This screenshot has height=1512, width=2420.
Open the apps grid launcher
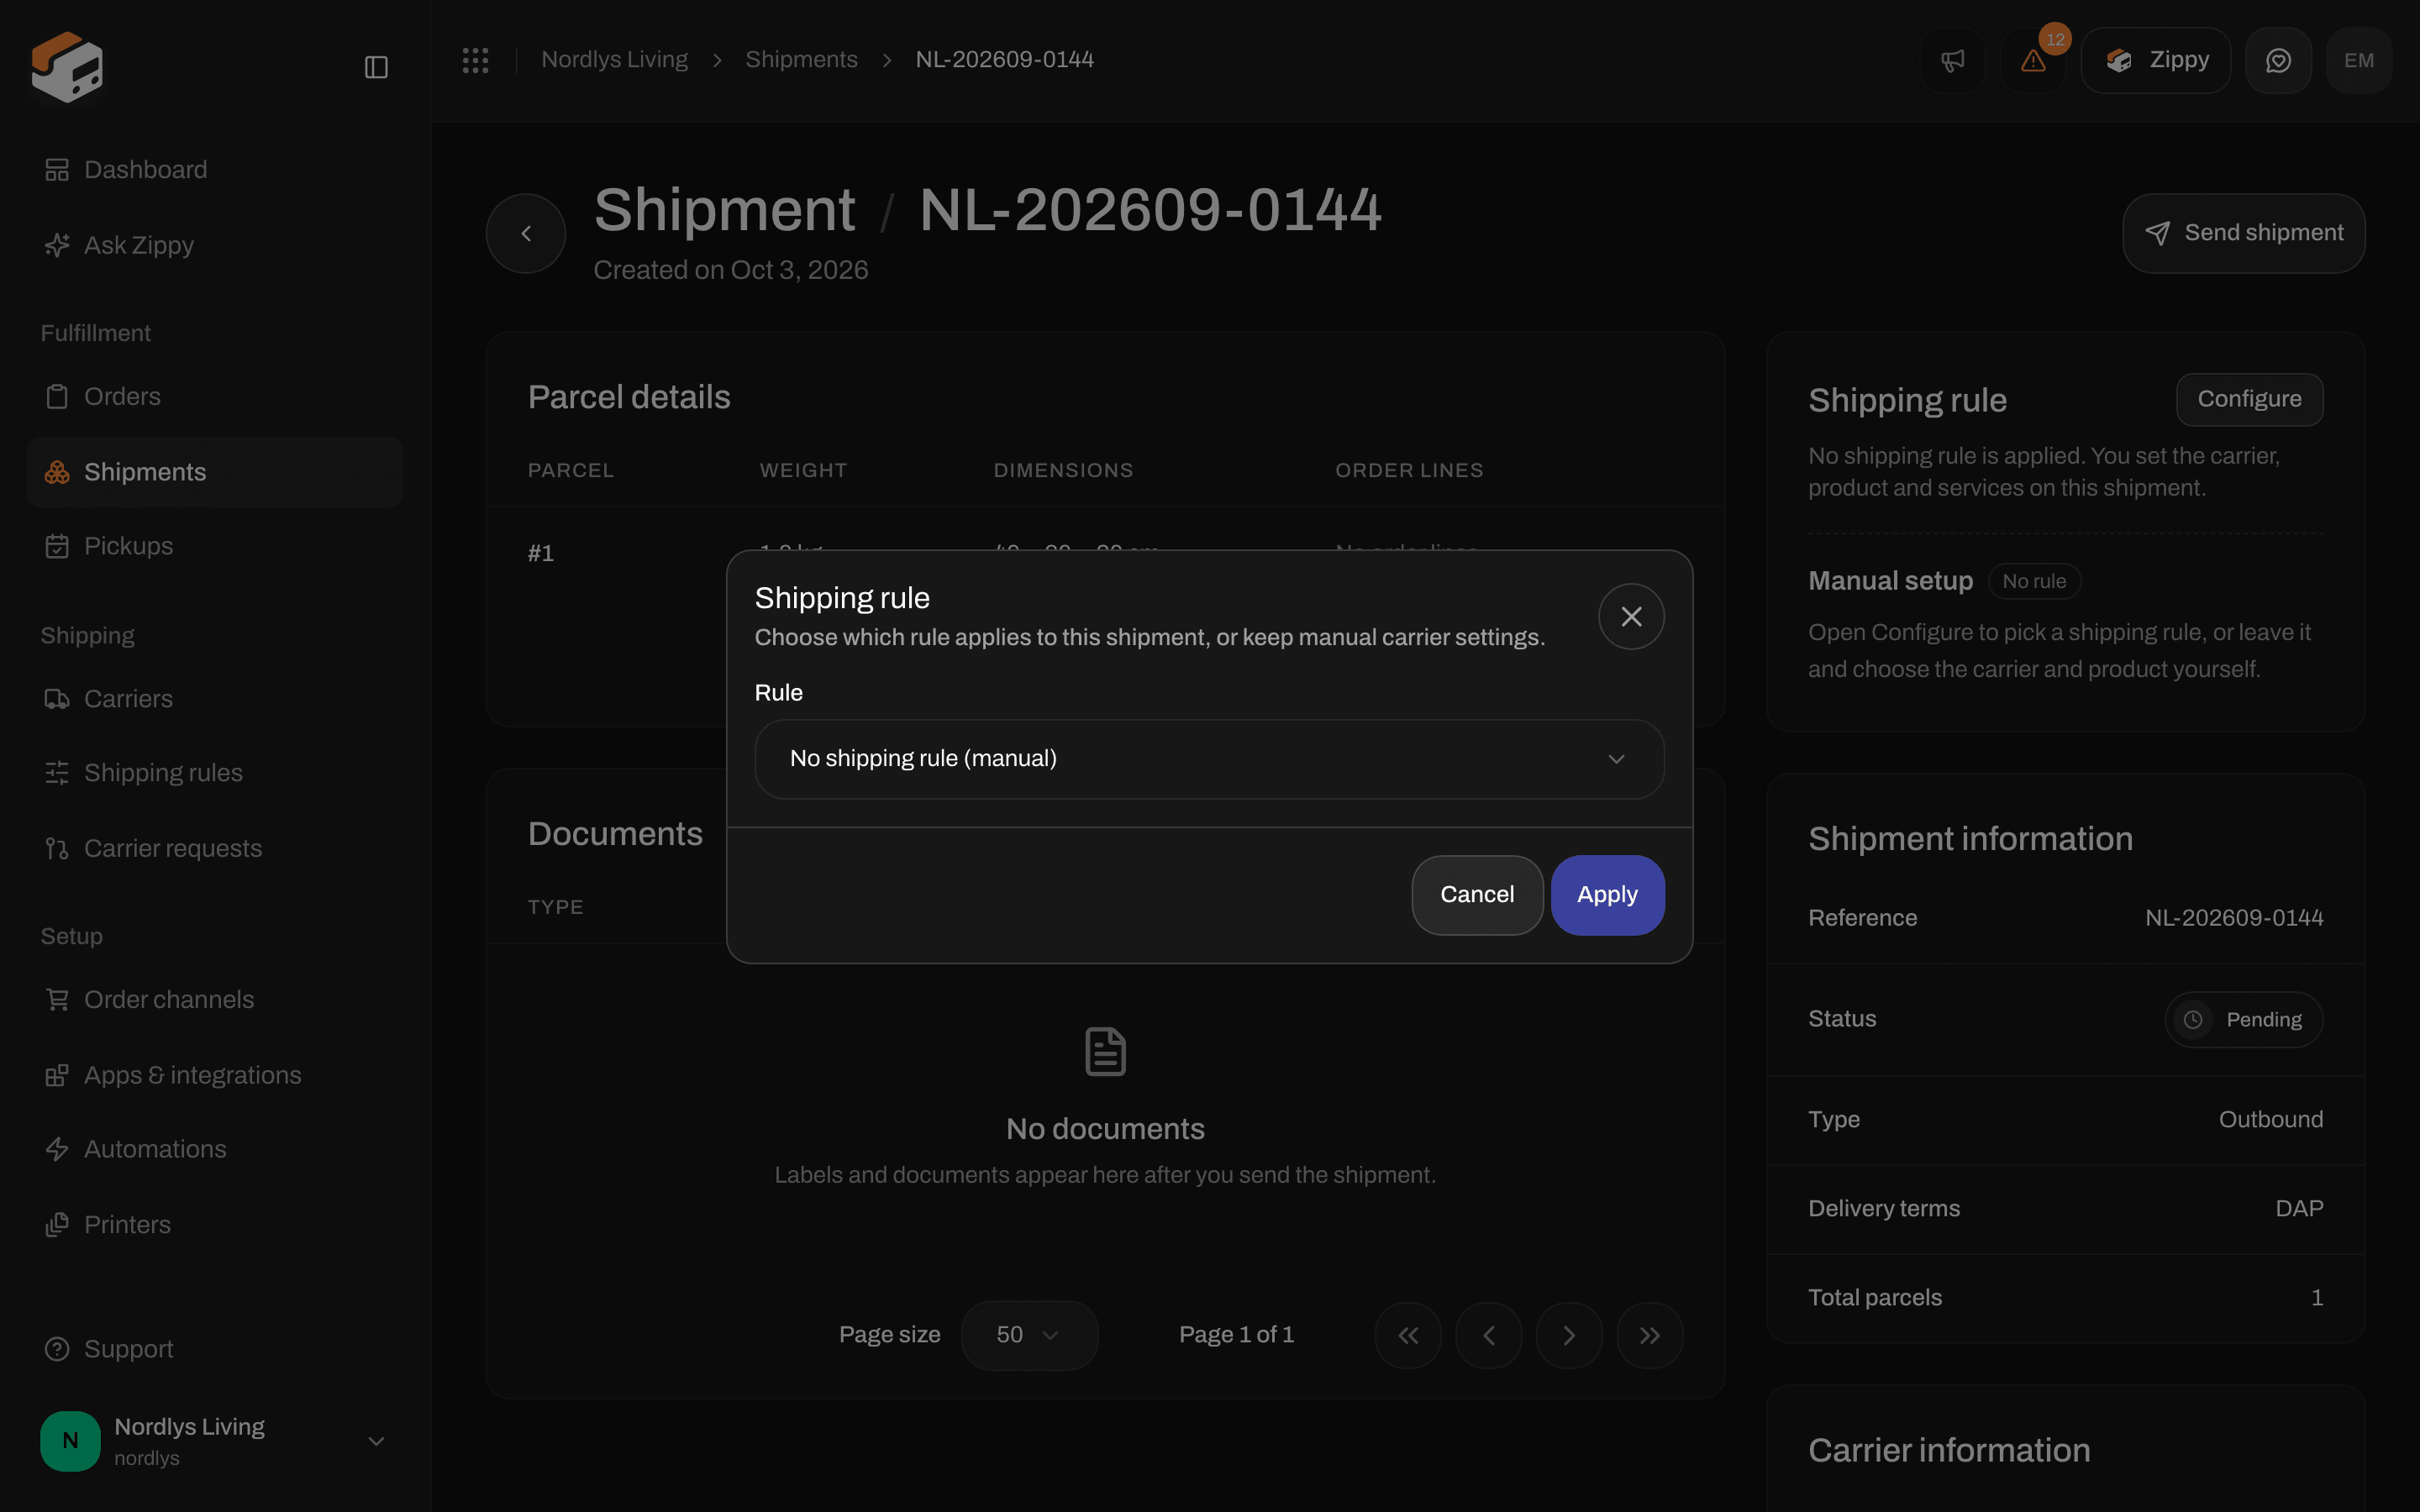pyautogui.click(x=475, y=60)
